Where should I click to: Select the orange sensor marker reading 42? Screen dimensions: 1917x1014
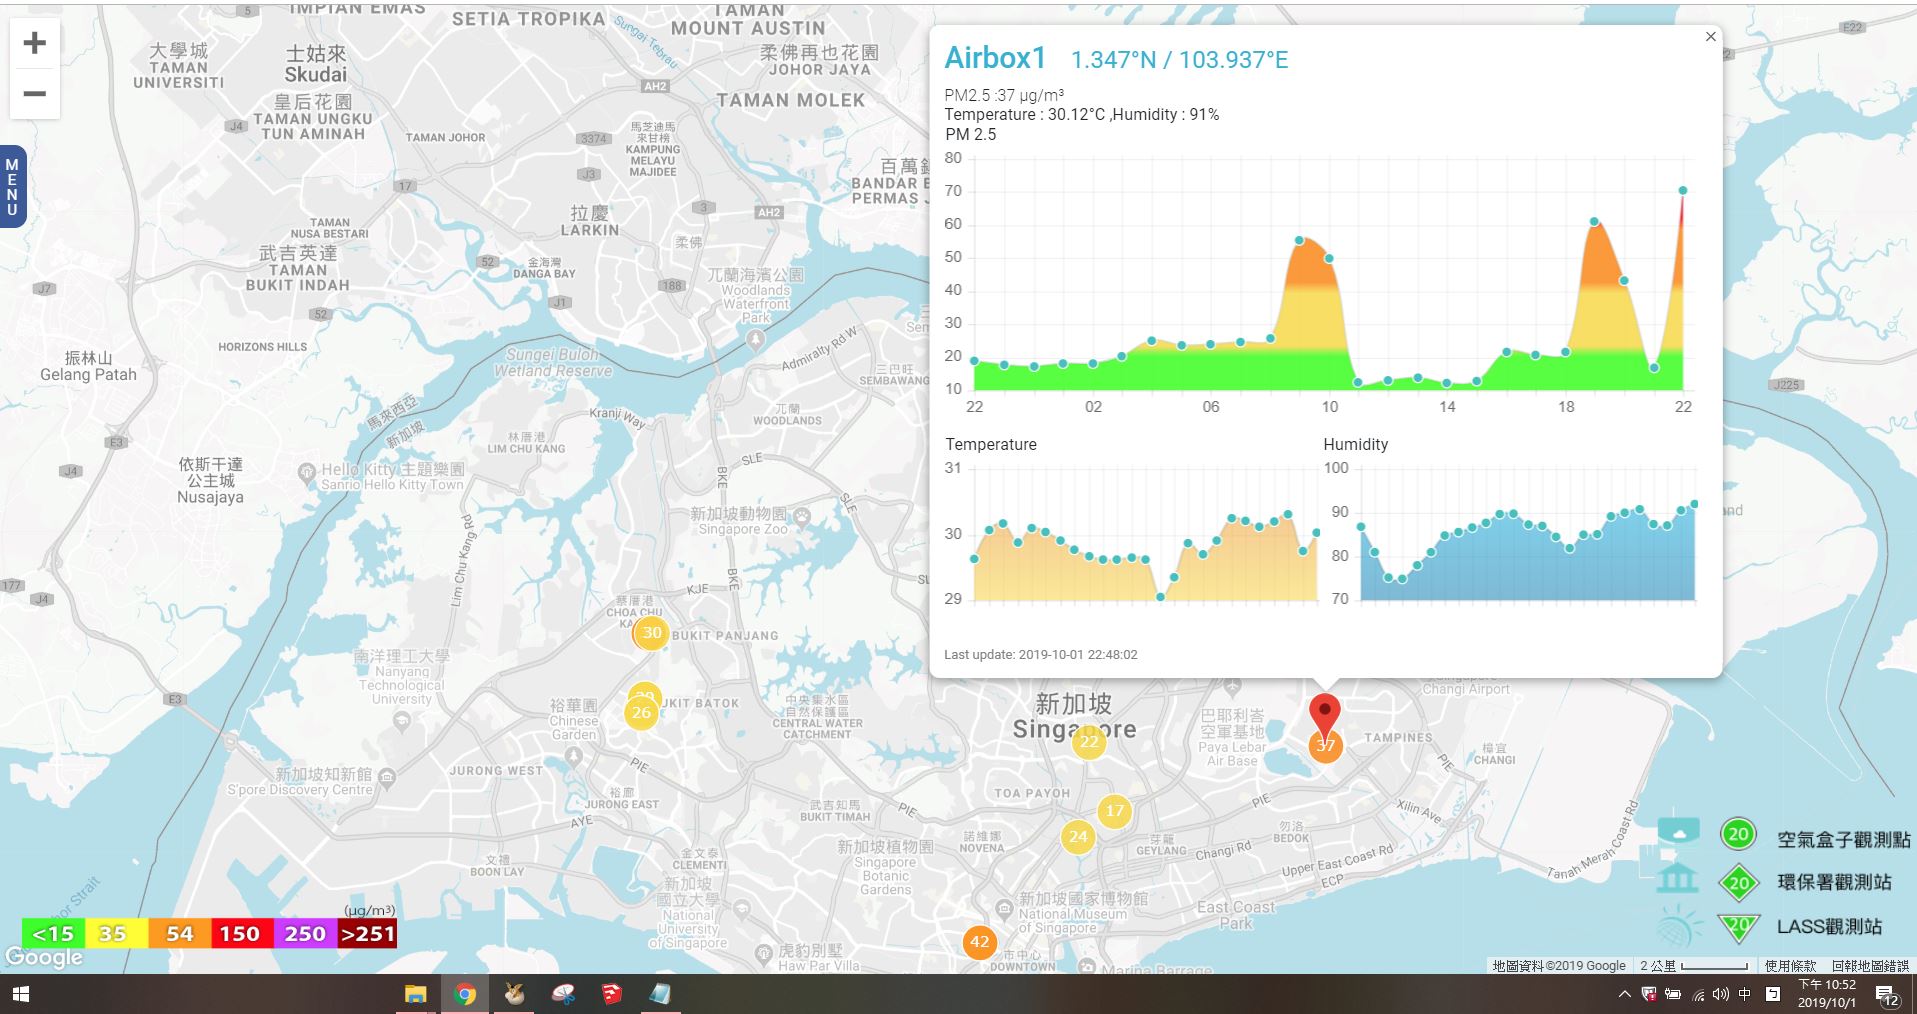coord(979,942)
